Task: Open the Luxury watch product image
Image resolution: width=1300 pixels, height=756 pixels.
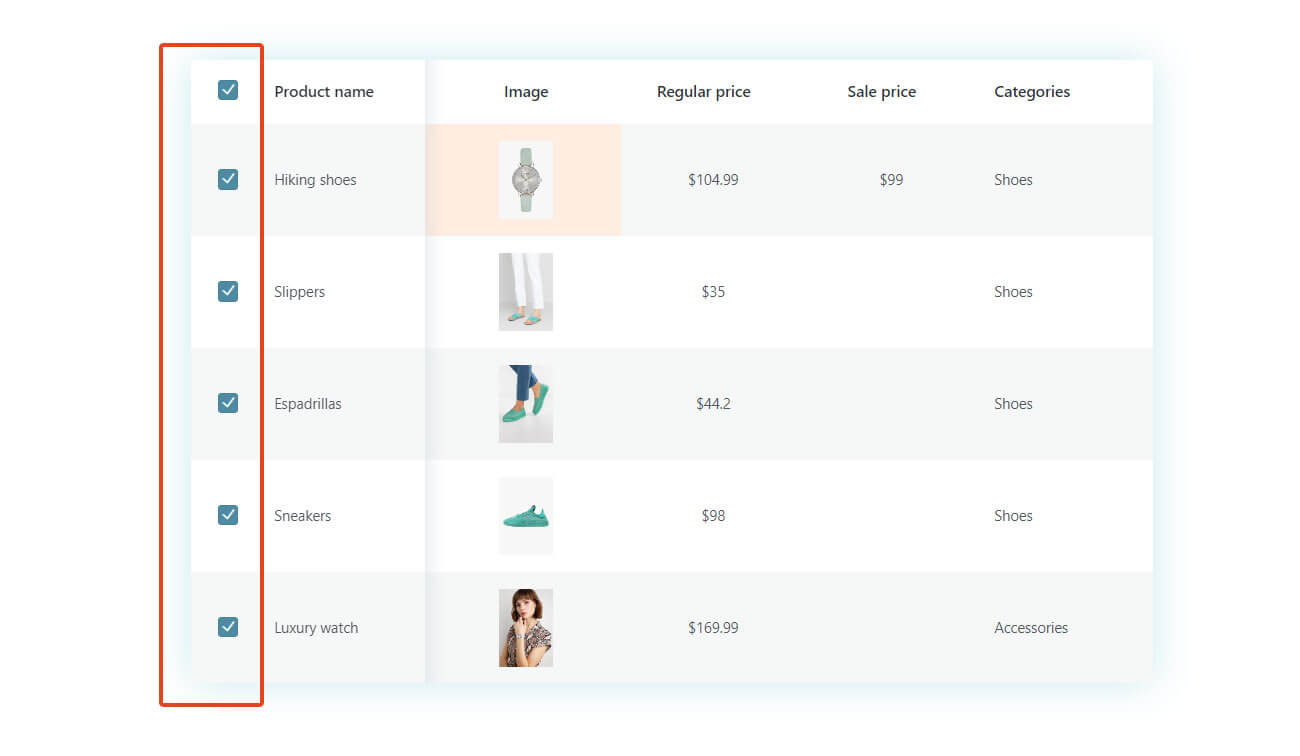Action: pyautogui.click(x=526, y=628)
